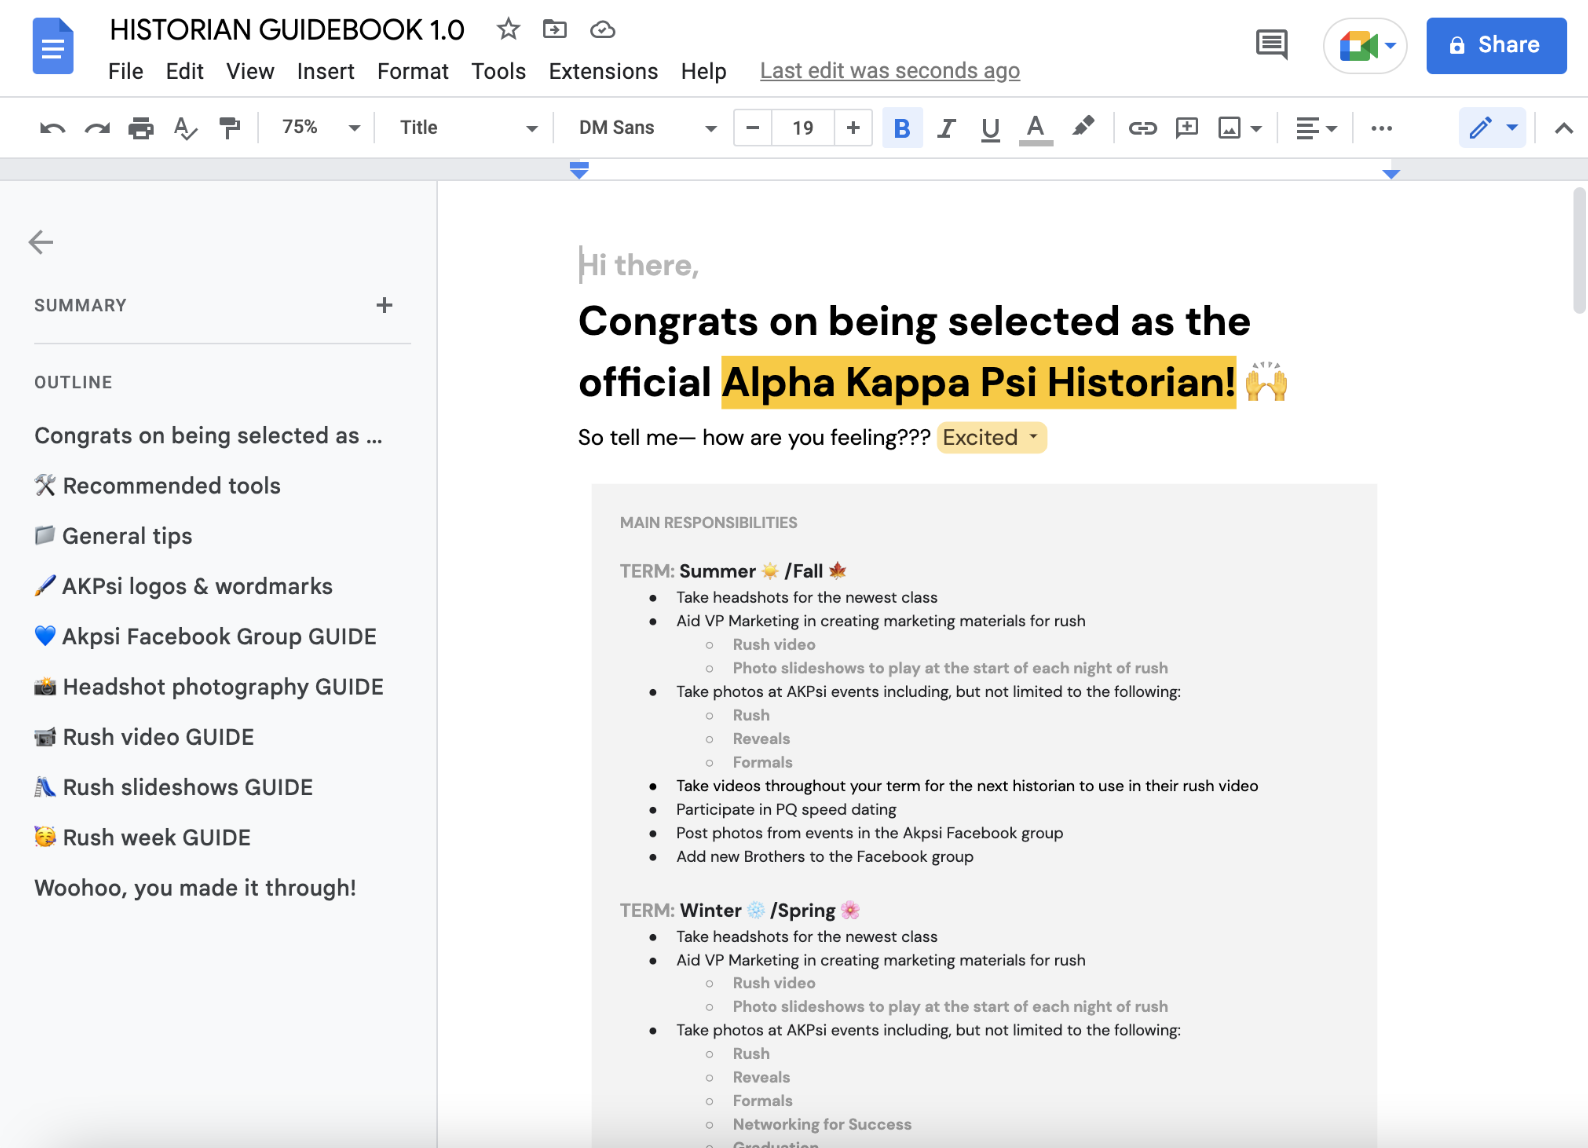Click the document title HISTORIAN GUIDEBOOK 1.0
1588x1148 pixels.
(287, 30)
